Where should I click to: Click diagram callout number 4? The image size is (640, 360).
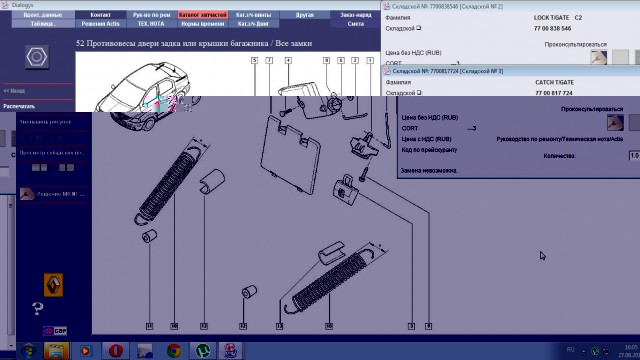click(288, 60)
